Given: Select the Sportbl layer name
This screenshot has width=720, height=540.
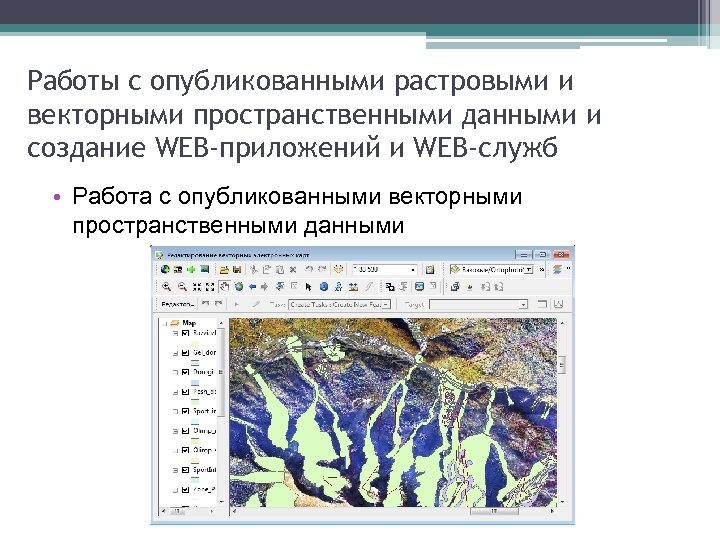Looking at the screenshot, I should [204, 470].
